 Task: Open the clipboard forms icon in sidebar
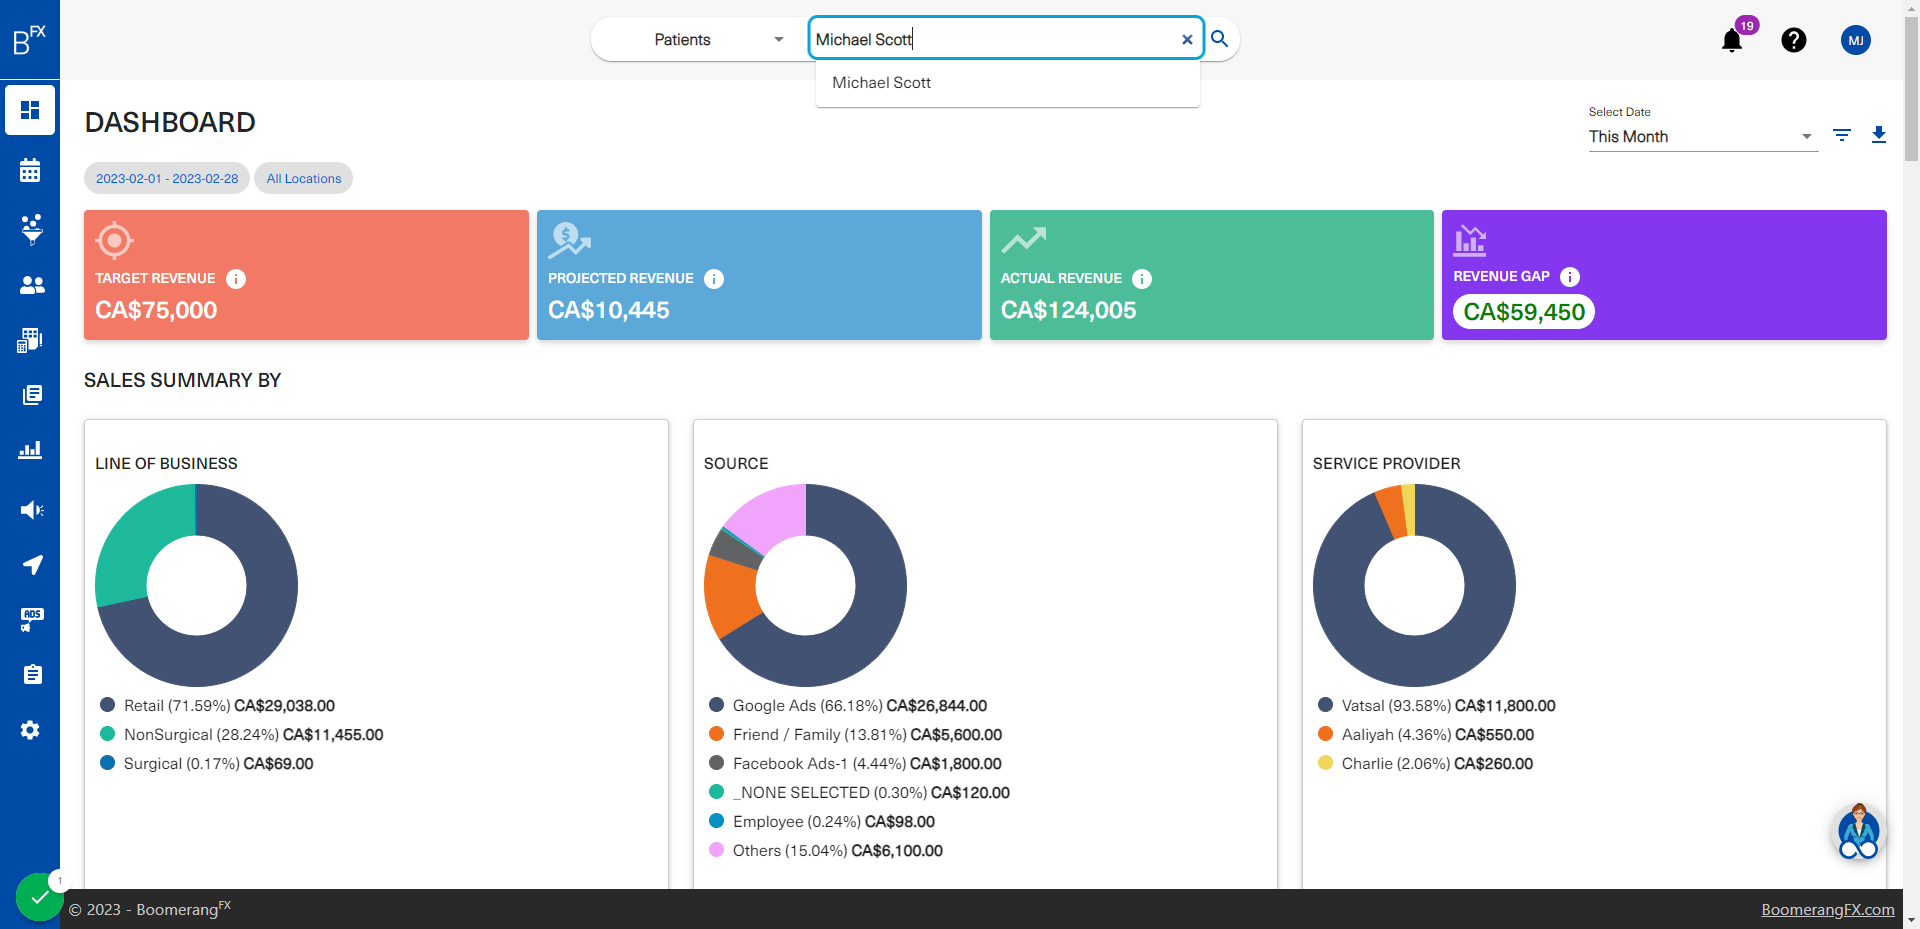(x=32, y=675)
